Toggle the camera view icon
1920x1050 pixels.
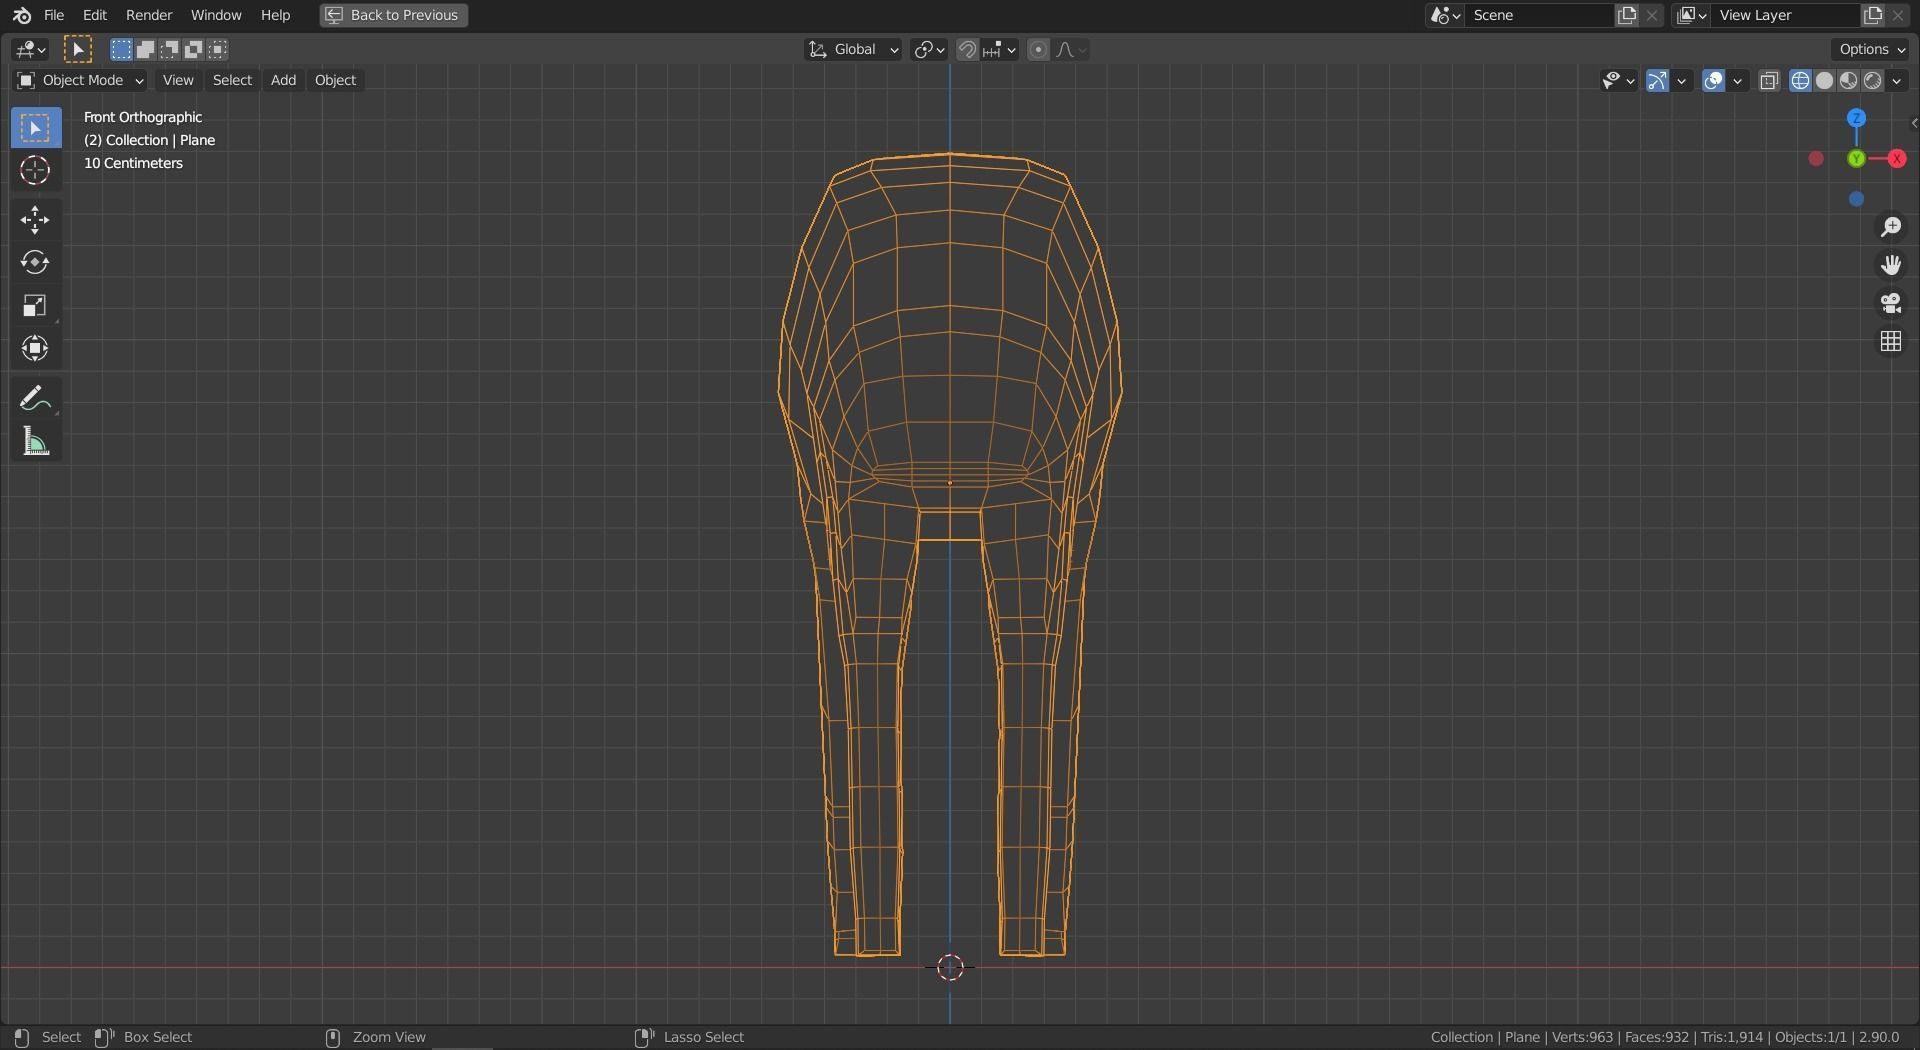tap(1890, 304)
